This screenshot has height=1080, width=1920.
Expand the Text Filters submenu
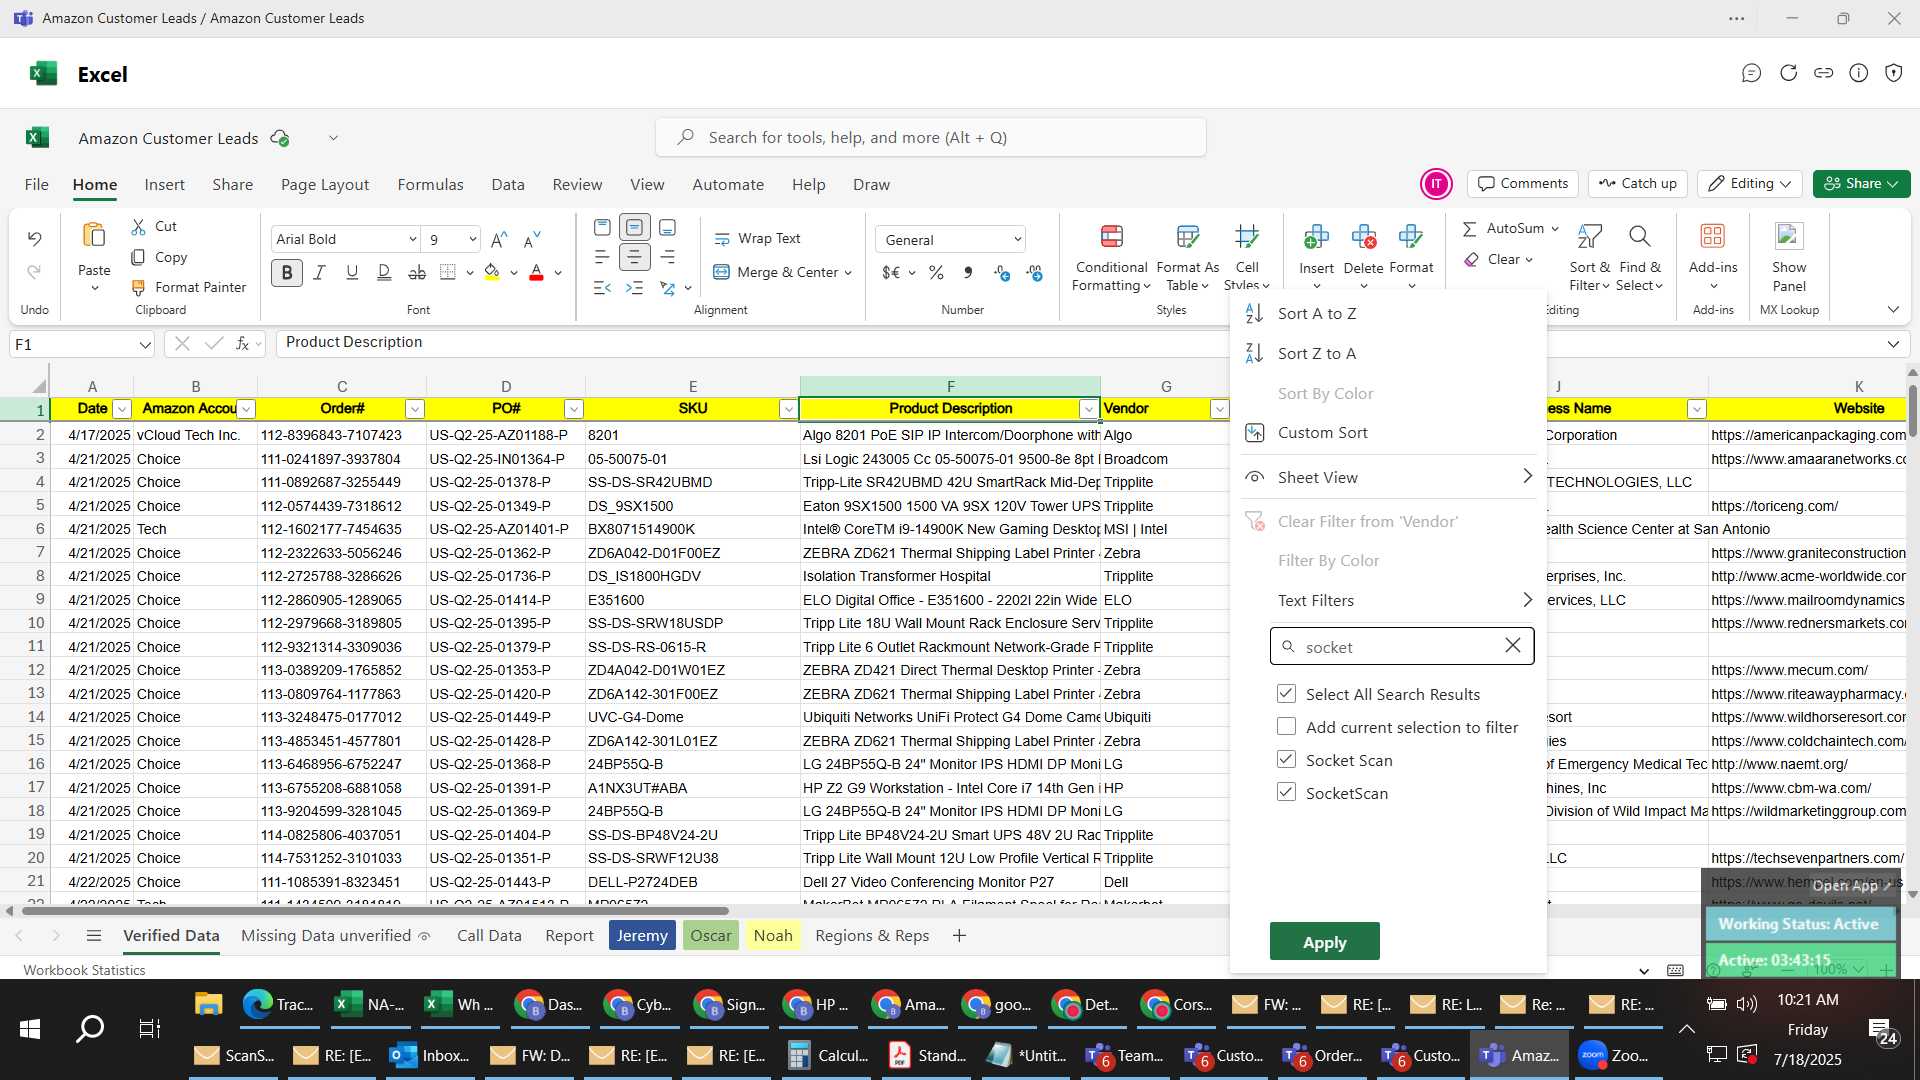click(1386, 600)
